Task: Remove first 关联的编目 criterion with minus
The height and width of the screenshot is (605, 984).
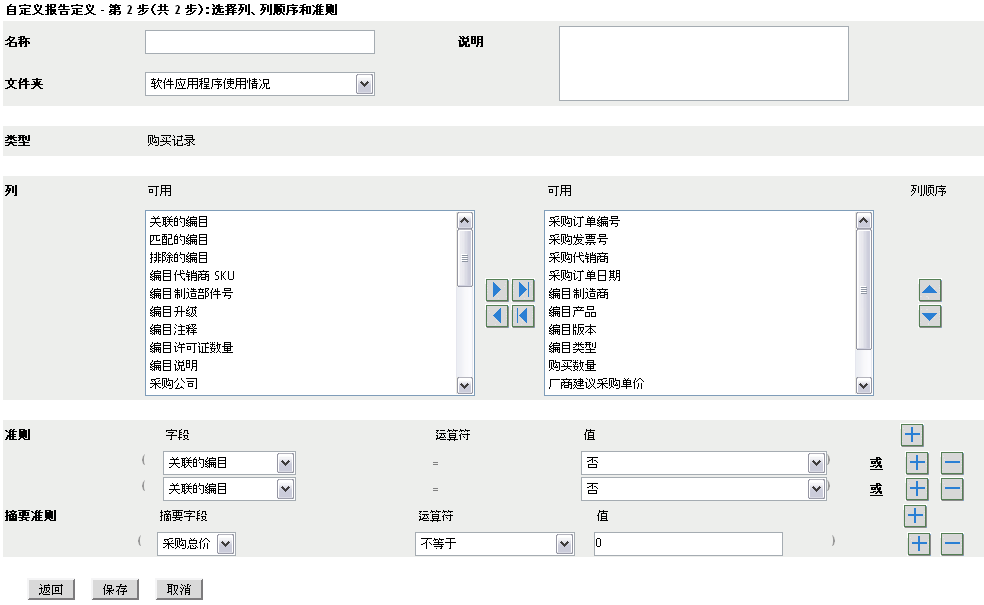Action: (952, 463)
